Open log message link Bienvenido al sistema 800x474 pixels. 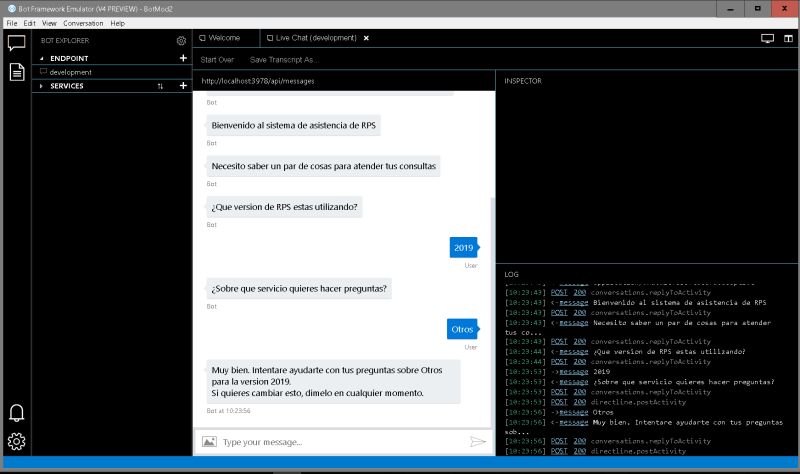click(x=573, y=303)
